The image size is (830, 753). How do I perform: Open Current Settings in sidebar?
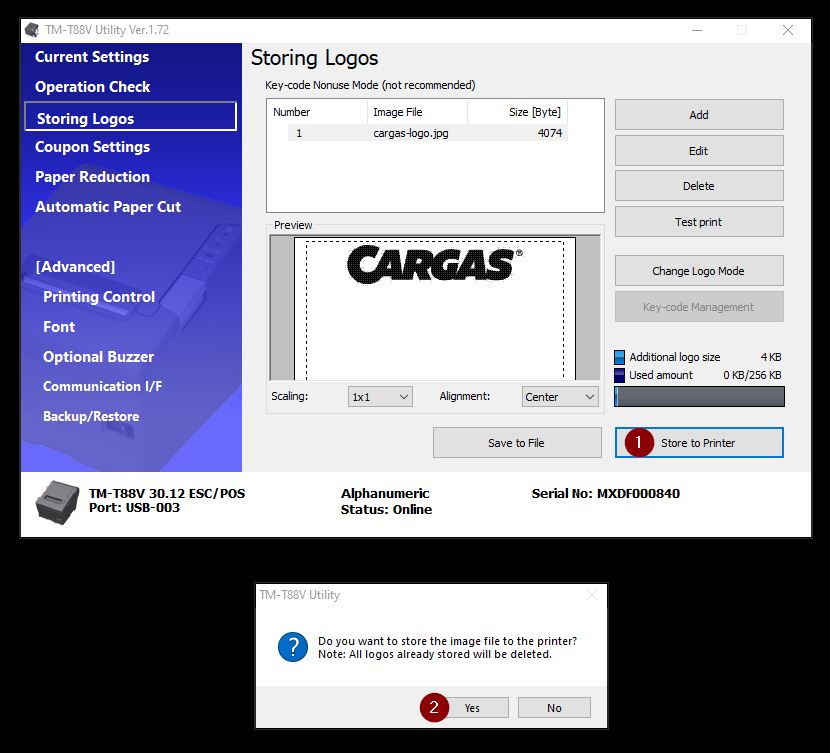[x=92, y=57]
